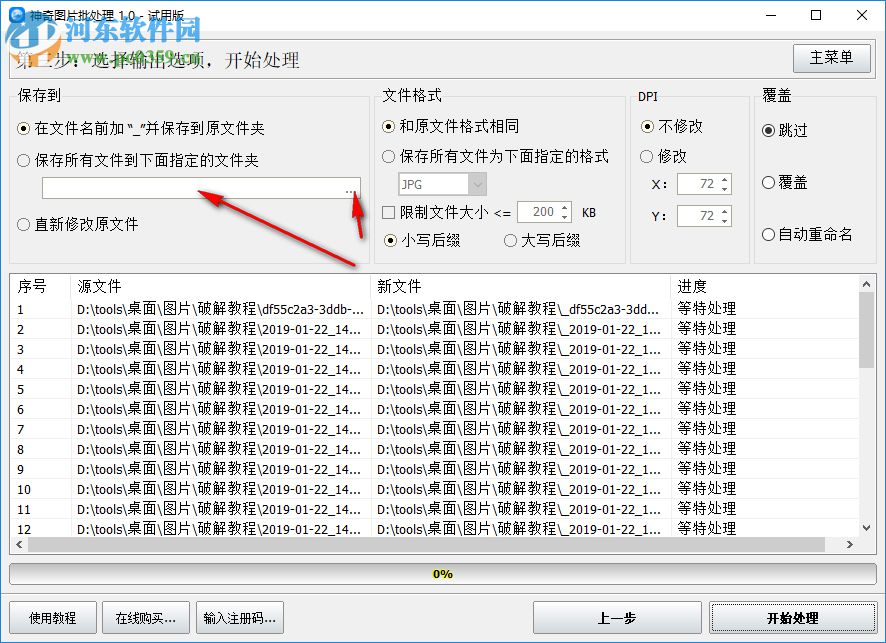Select 直新修改原文件 save option

(24, 223)
